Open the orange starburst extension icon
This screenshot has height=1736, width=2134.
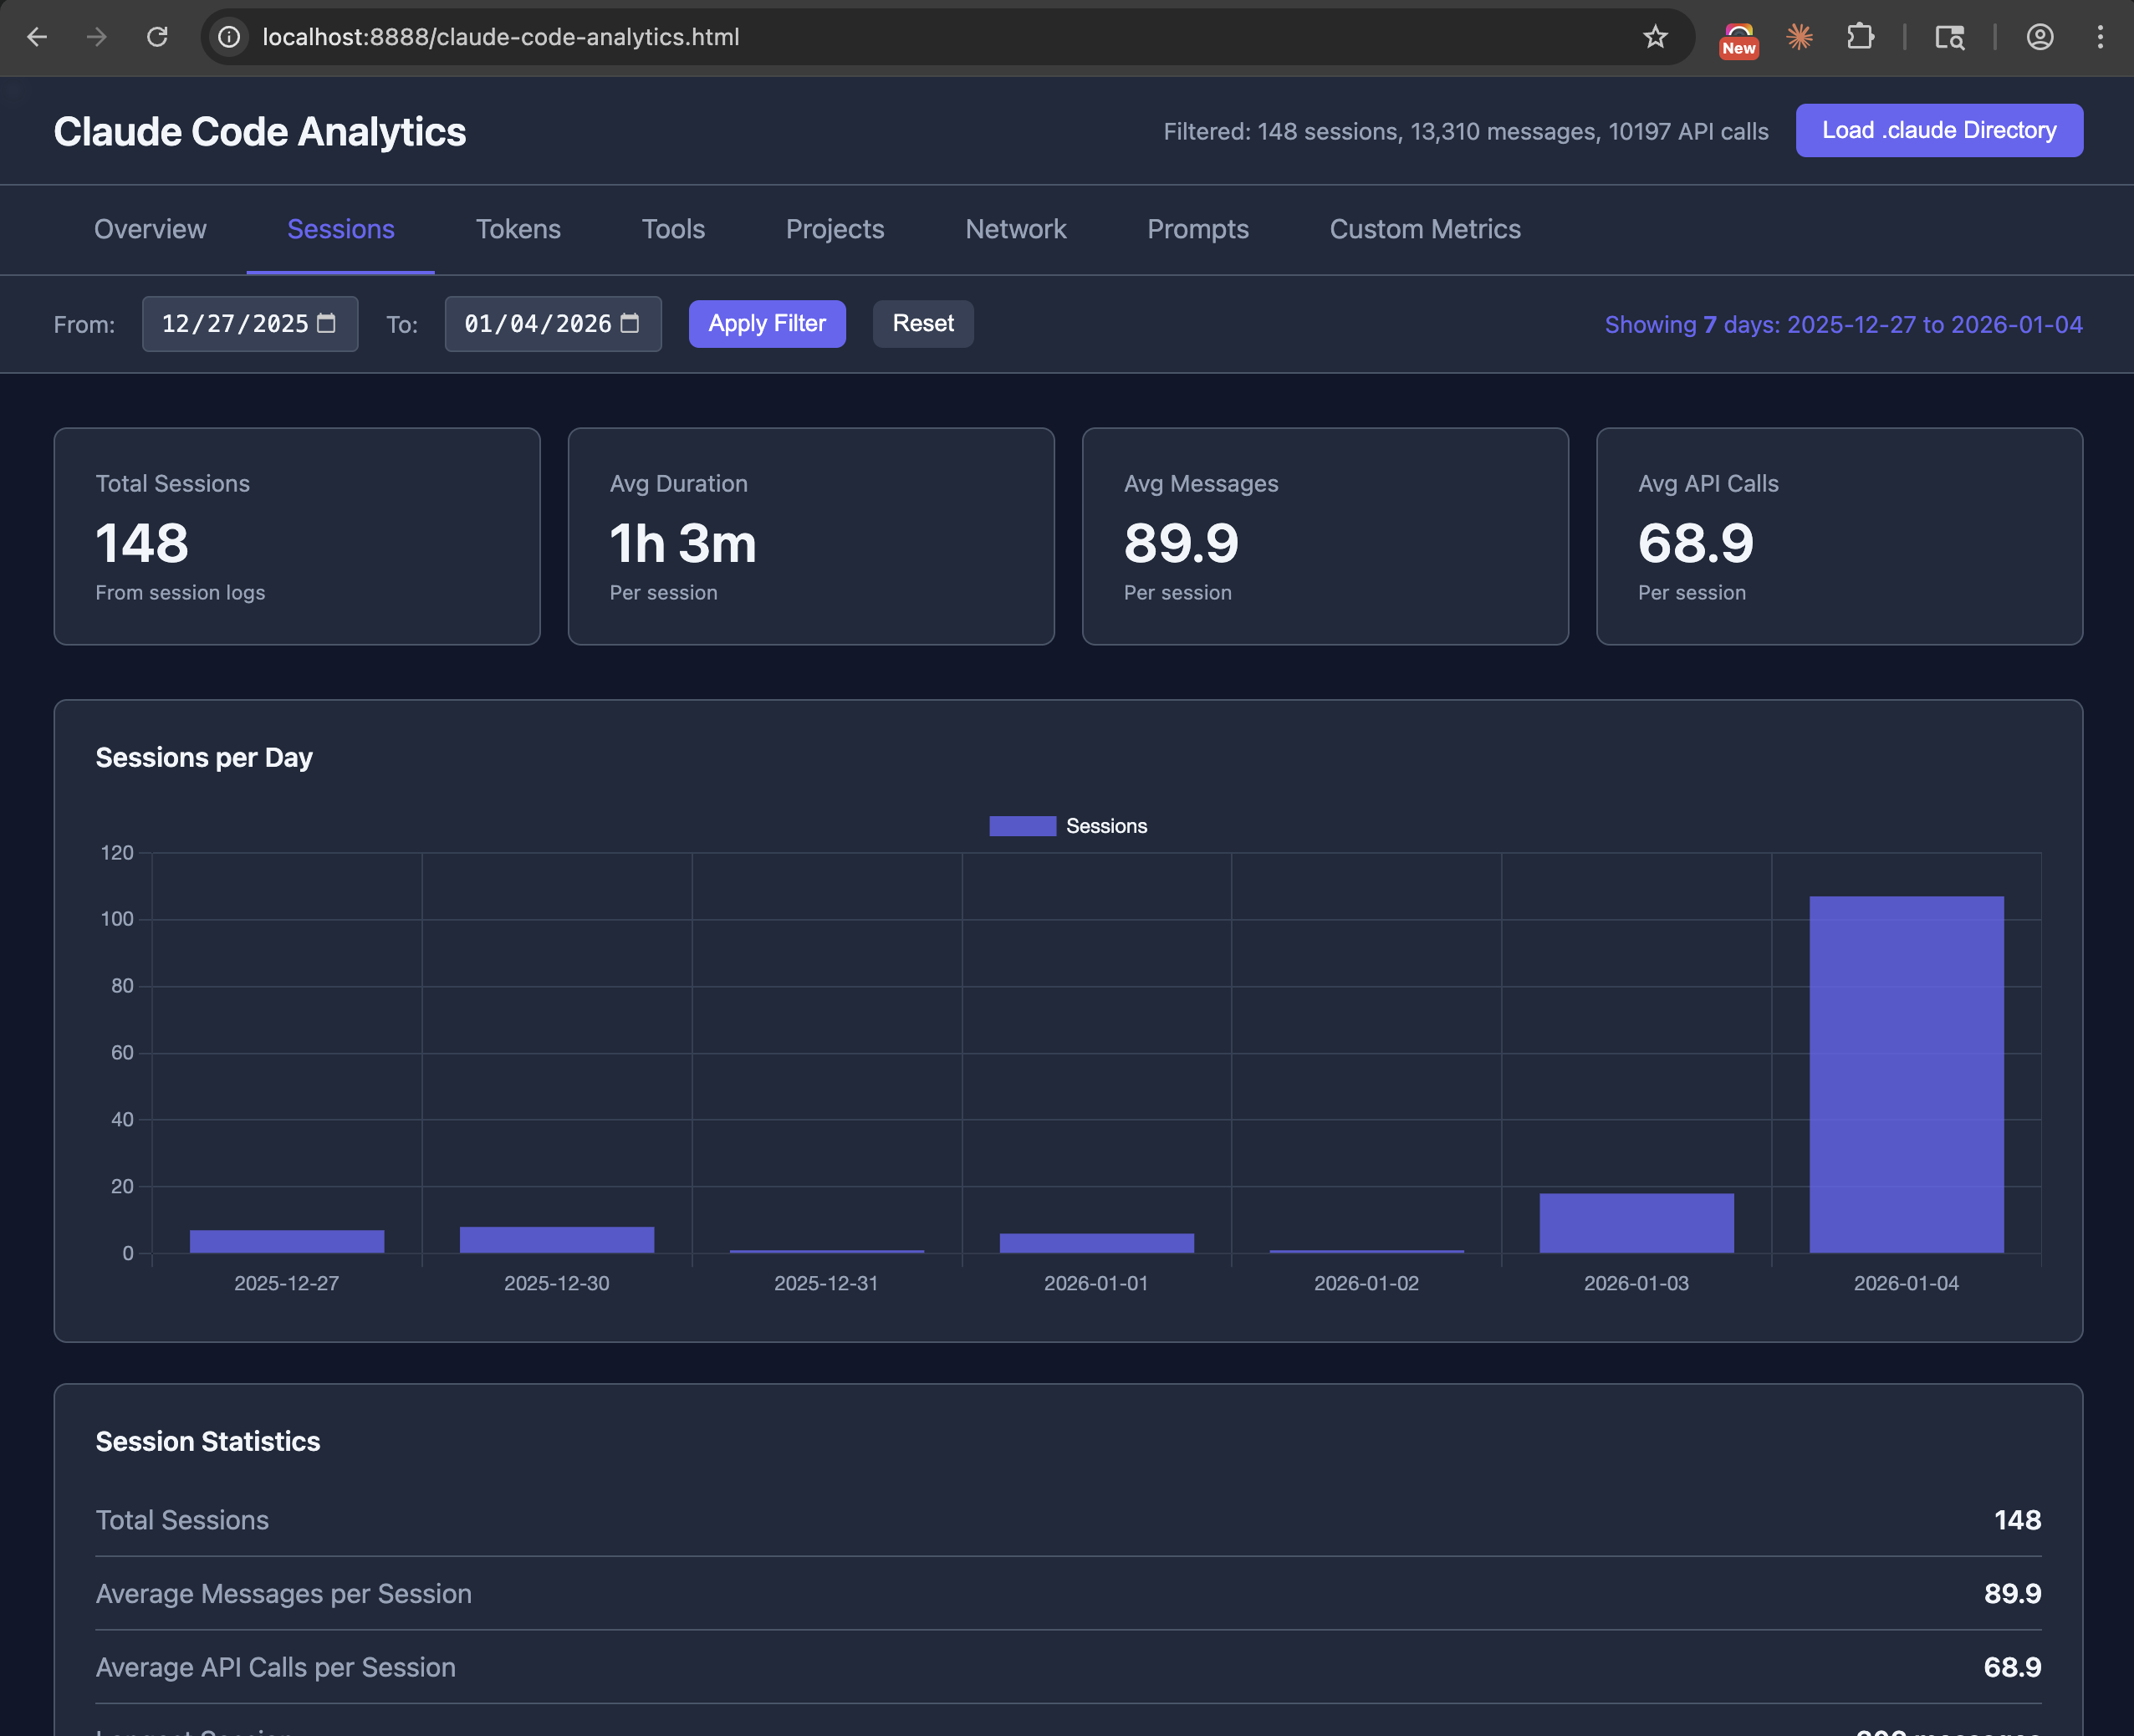(x=1799, y=37)
